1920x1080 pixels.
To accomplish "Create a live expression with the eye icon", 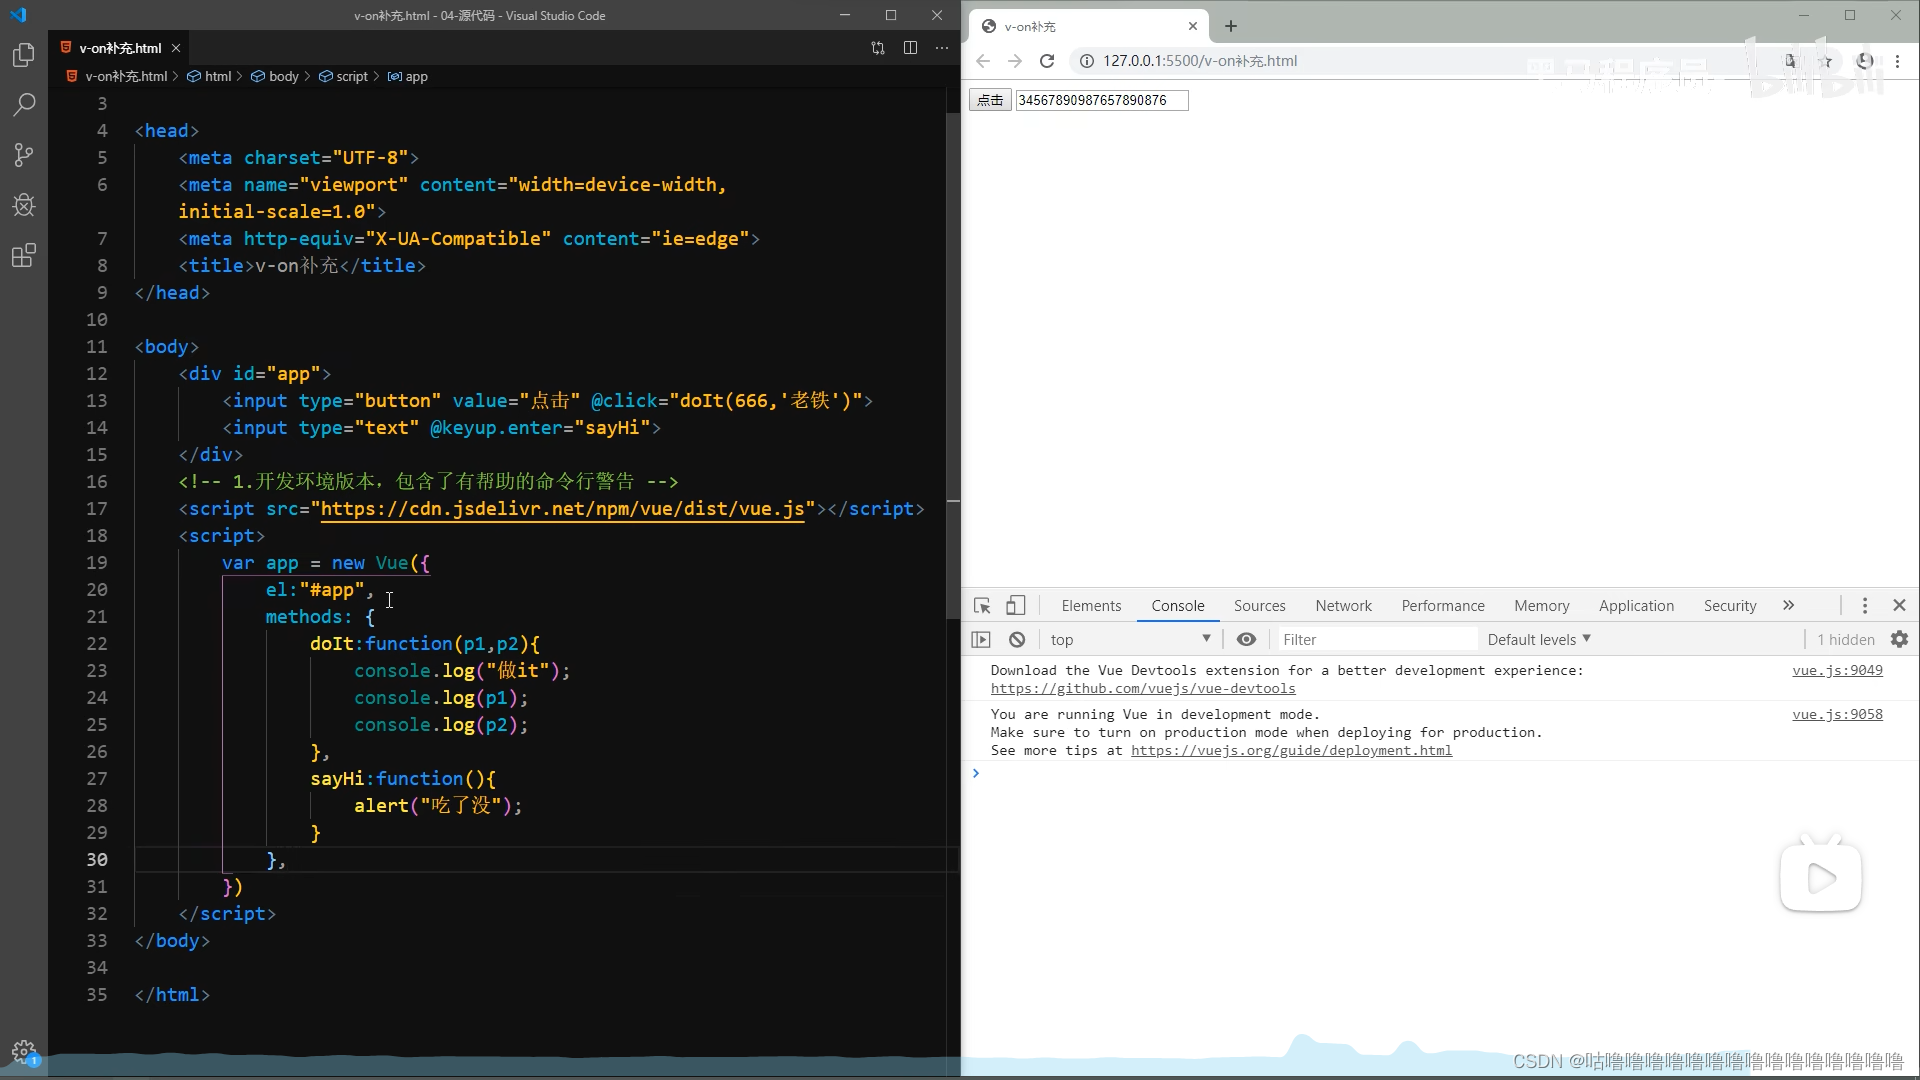I will pyautogui.click(x=1245, y=639).
